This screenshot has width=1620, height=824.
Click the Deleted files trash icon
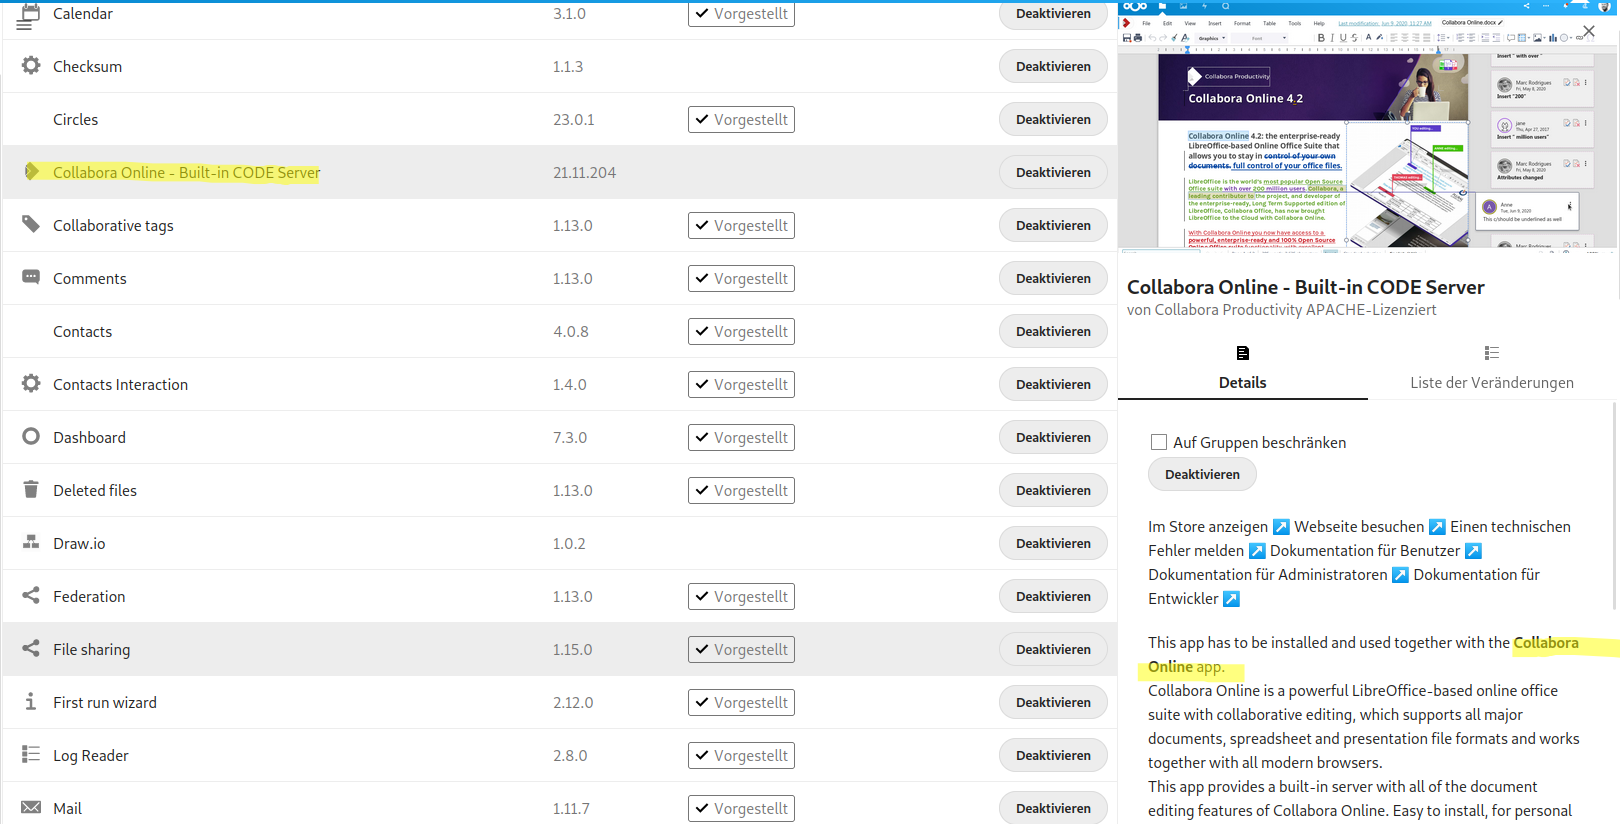coord(31,489)
